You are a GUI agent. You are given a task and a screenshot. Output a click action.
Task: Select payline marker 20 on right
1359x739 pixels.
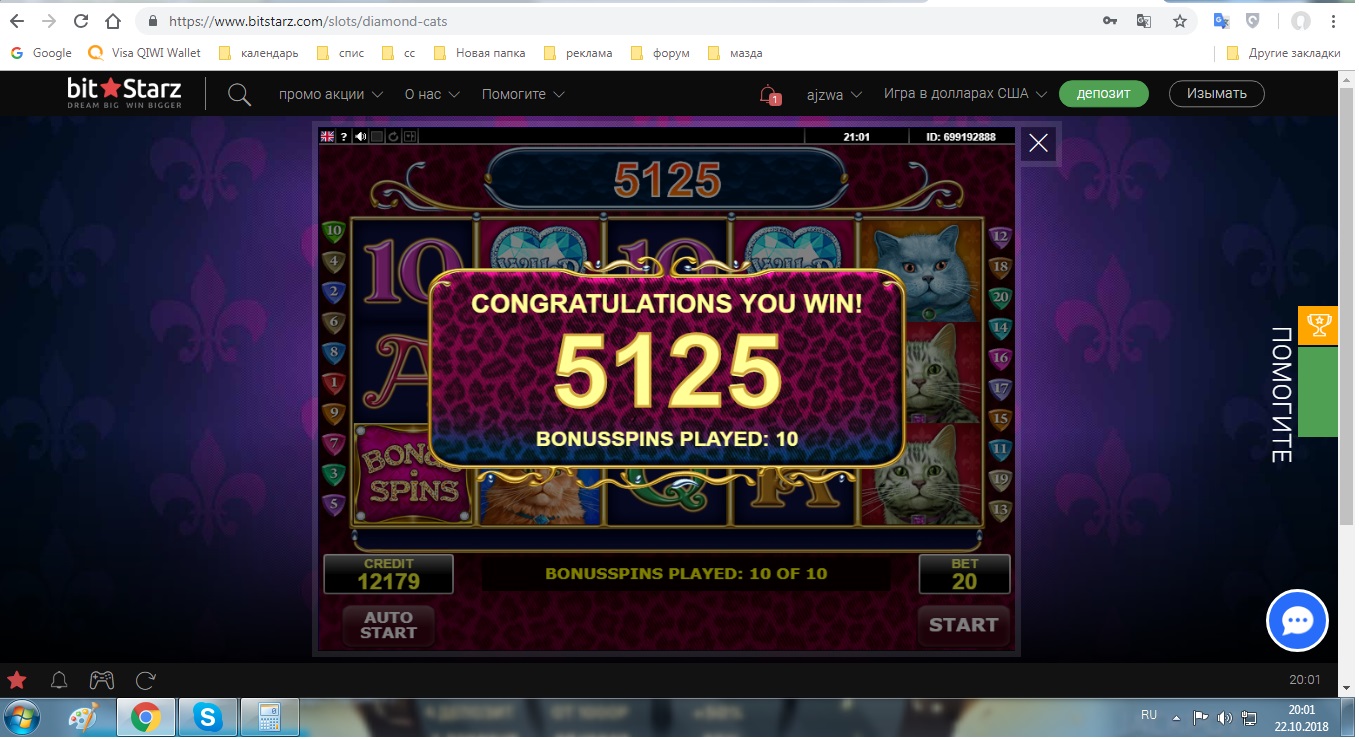click(999, 298)
